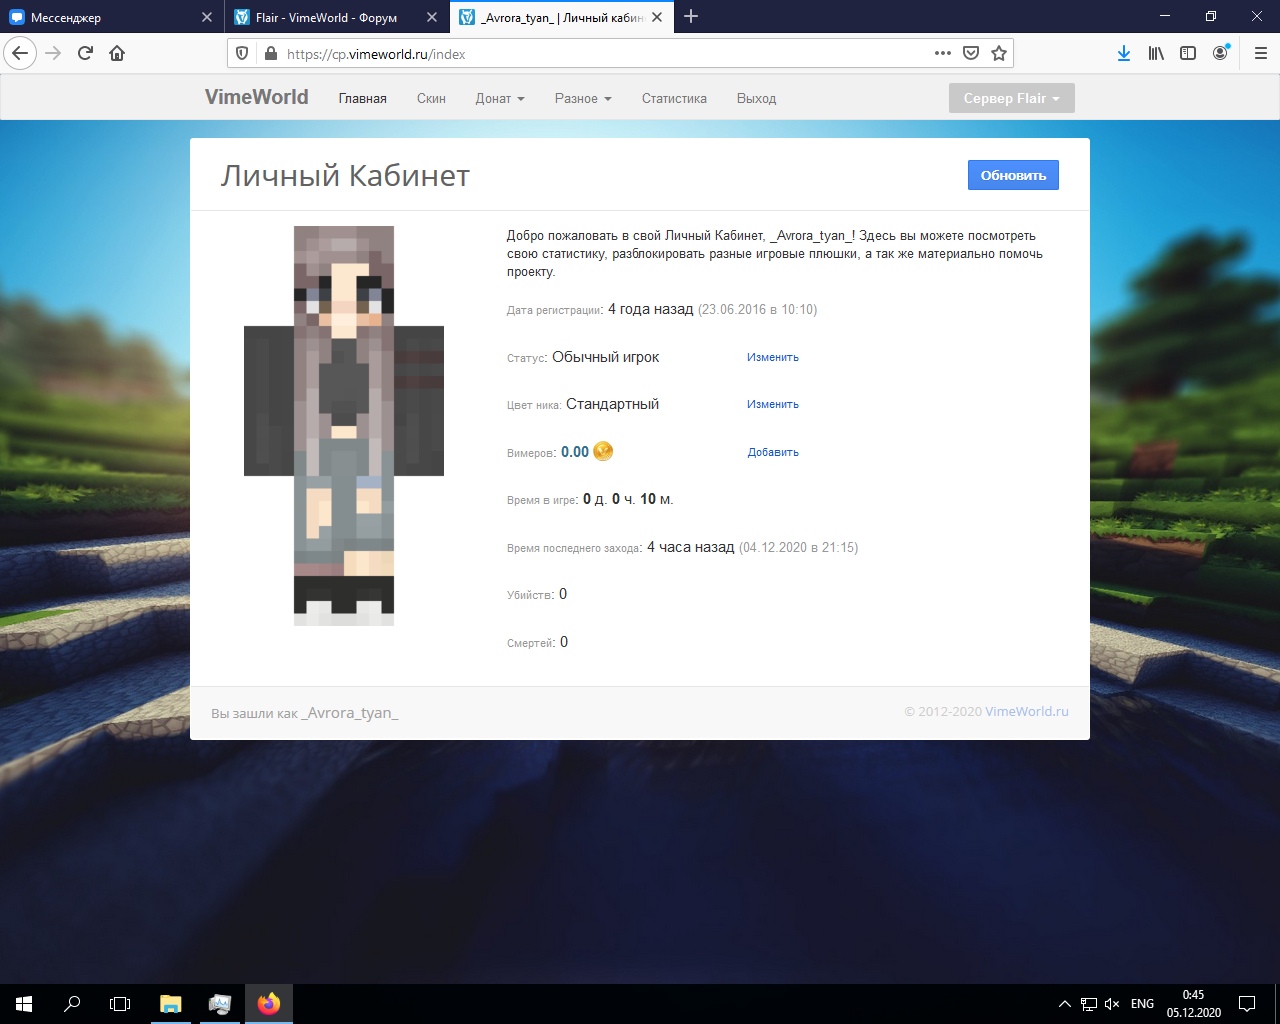Image resolution: width=1280 pixels, height=1024 pixels.
Task: Click the browser forward arrow
Action: coord(53,54)
